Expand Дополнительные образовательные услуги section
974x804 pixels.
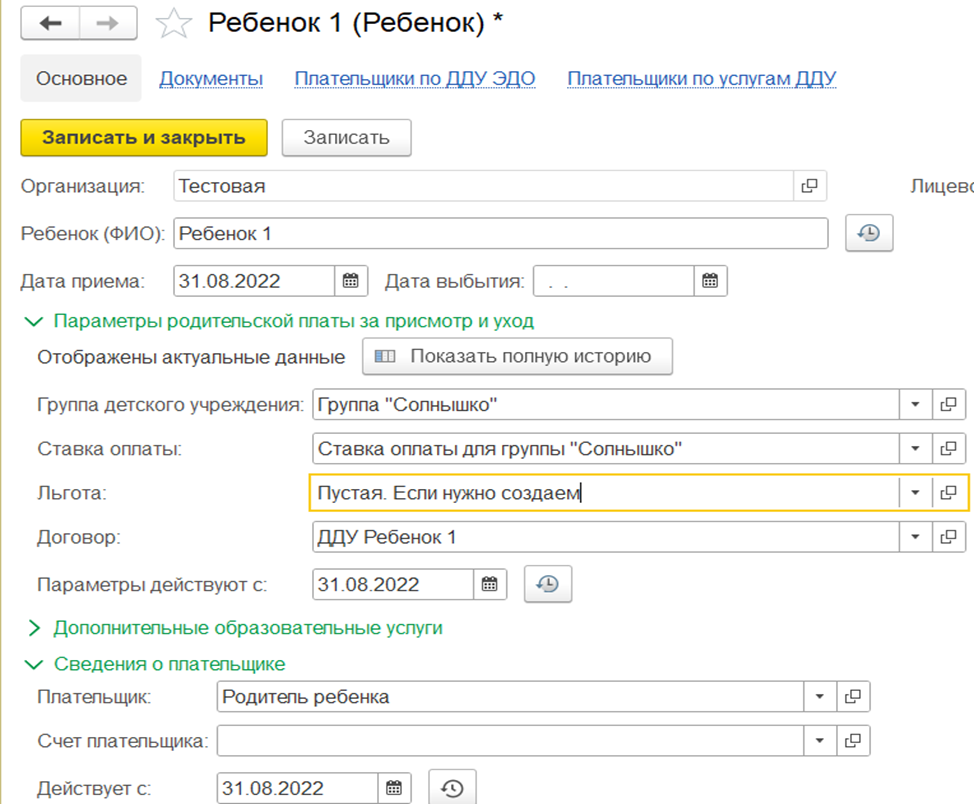34,628
